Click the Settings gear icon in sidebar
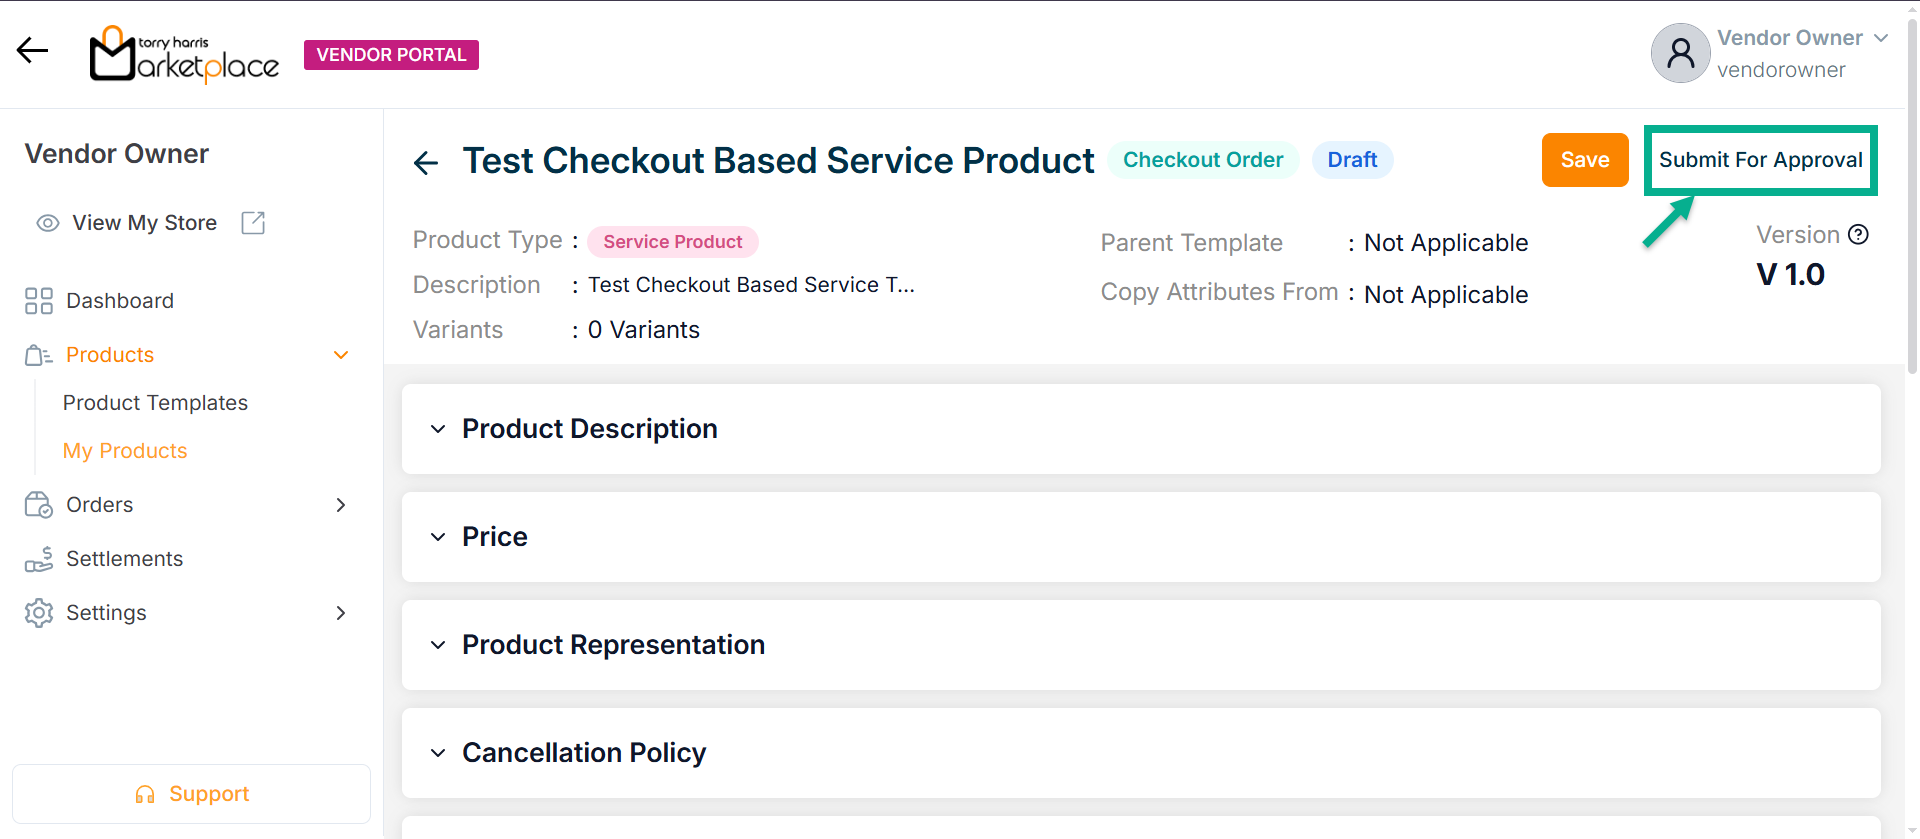This screenshot has width=1920, height=839. [39, 613]
